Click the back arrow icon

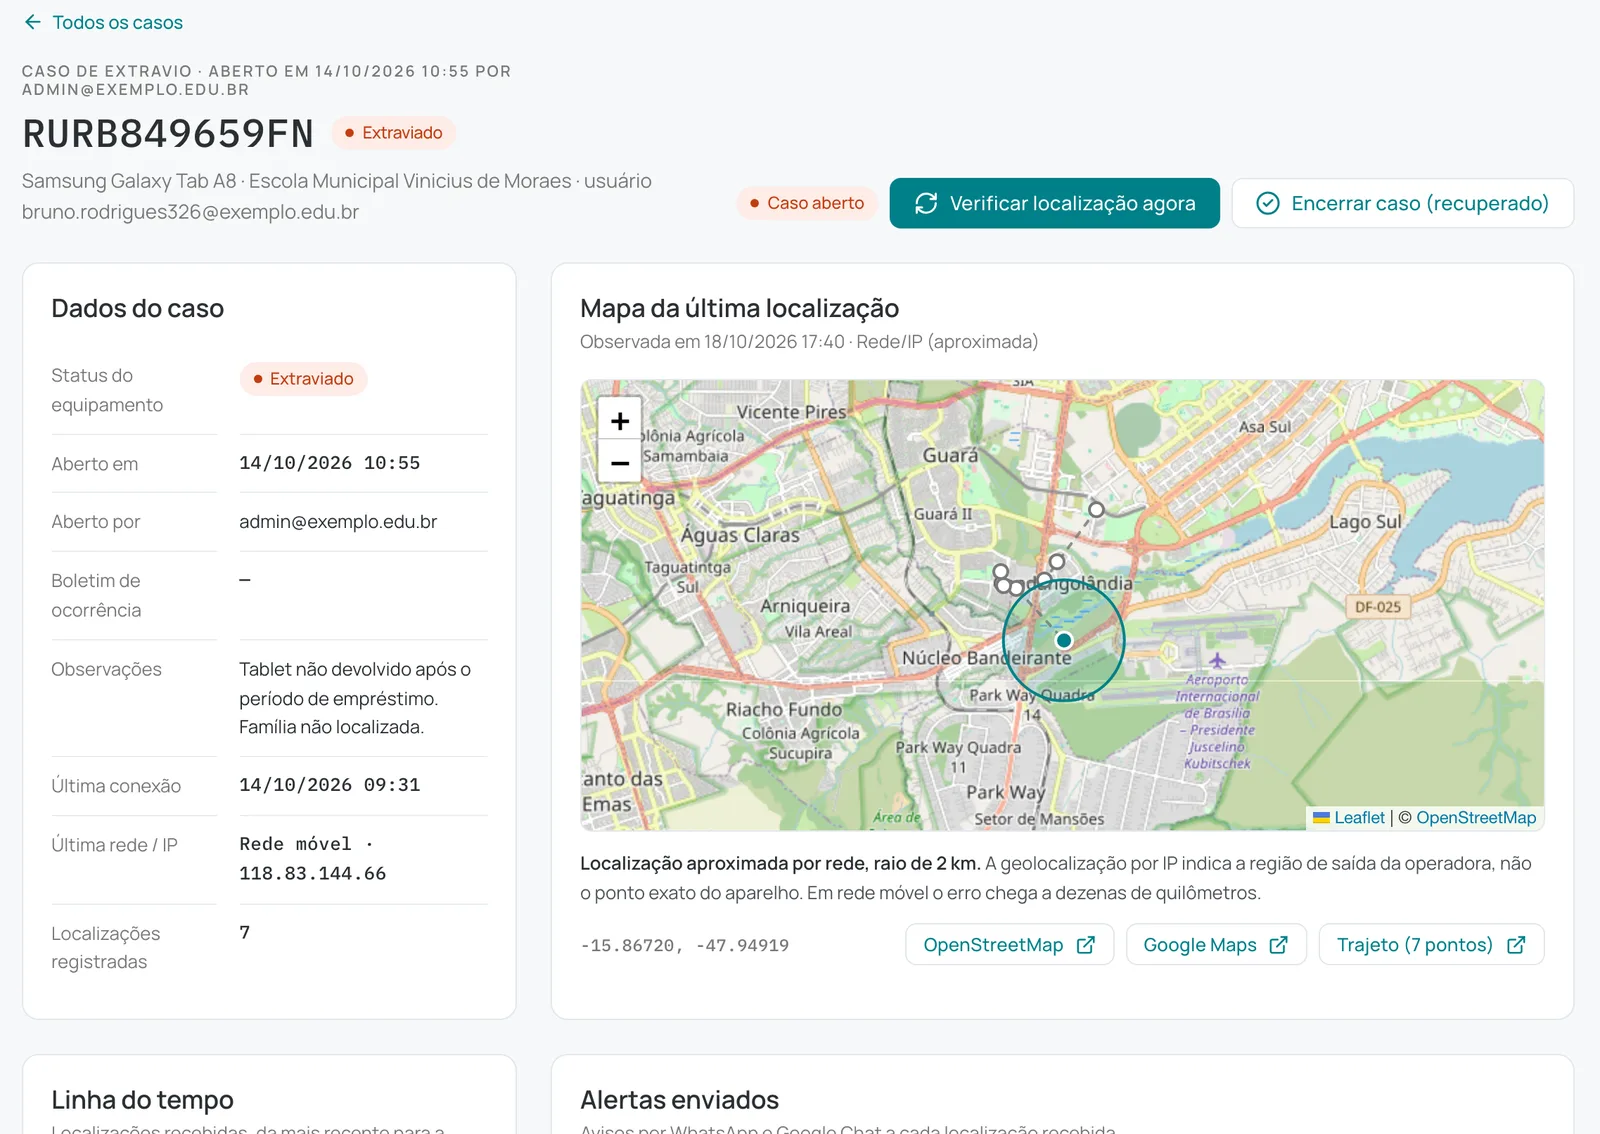click(33, 22)
